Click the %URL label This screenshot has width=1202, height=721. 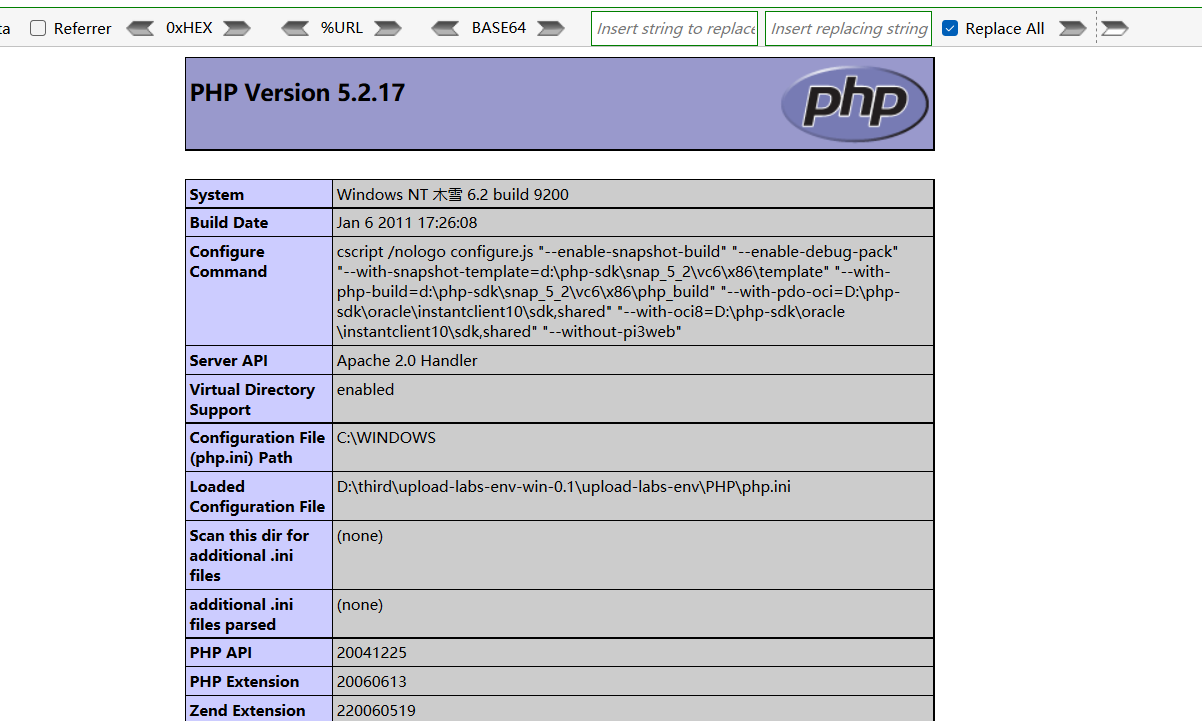point(342,28)
